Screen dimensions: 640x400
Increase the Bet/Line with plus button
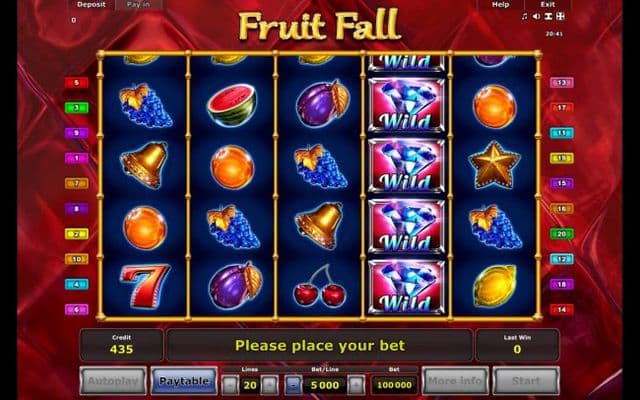pos(356,384)
